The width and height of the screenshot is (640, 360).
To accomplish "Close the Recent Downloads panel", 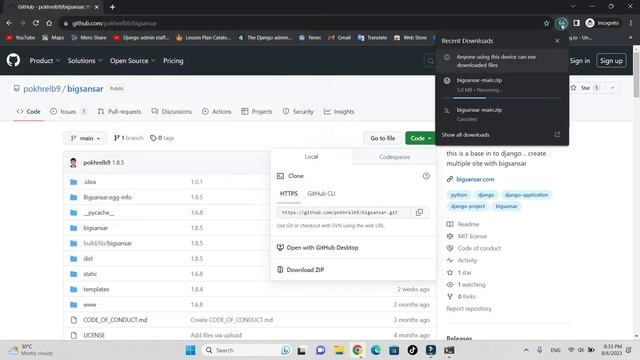I will pos(557,41).
